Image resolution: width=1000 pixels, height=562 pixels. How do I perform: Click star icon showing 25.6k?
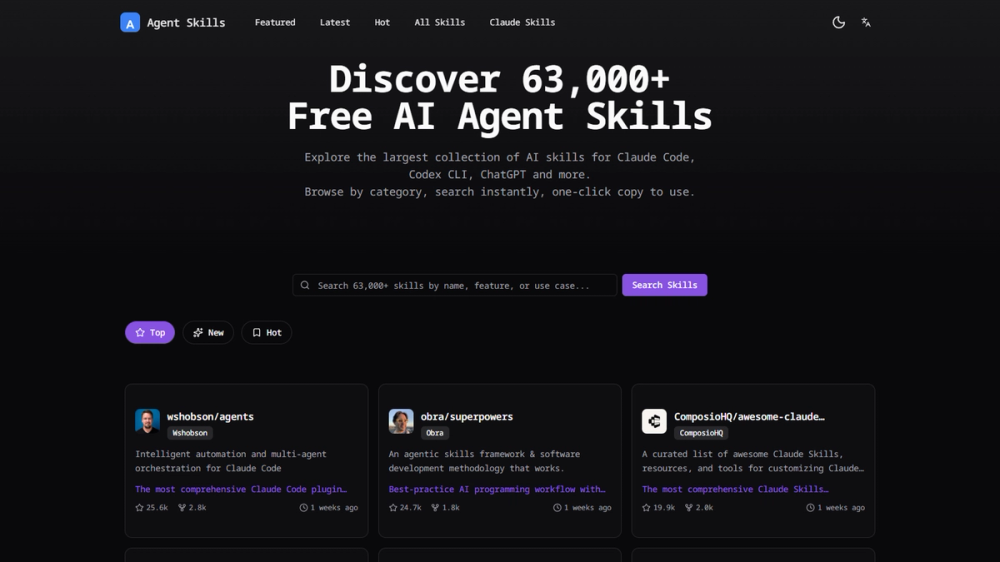click(140, 508)
